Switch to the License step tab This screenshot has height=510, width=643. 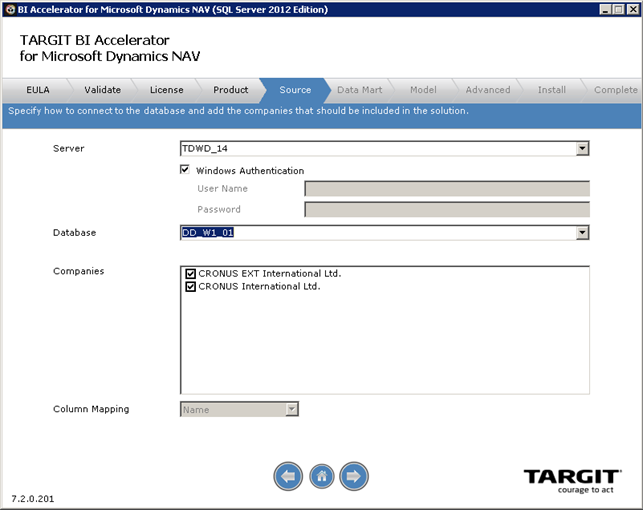(166, 90)
